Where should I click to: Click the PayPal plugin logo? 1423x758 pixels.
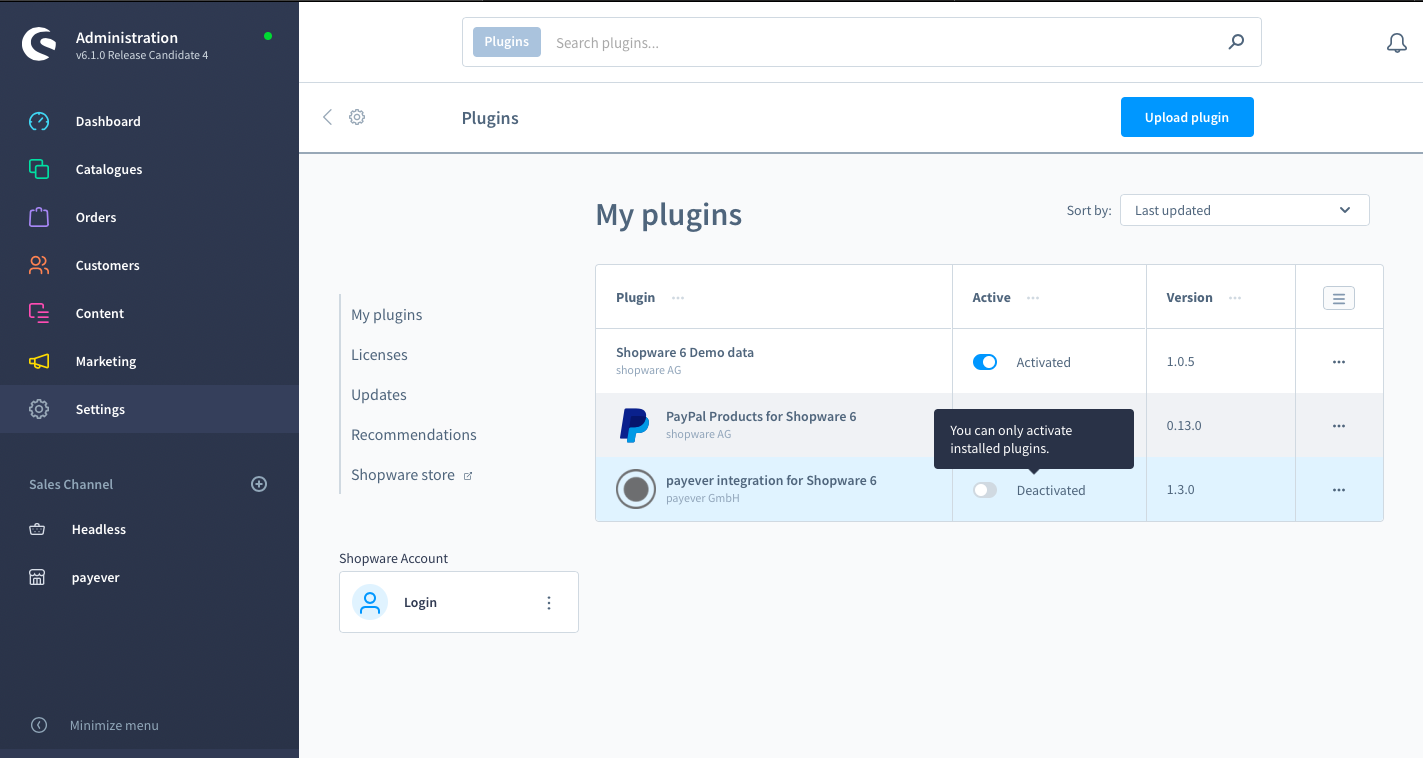click(635, 425)
